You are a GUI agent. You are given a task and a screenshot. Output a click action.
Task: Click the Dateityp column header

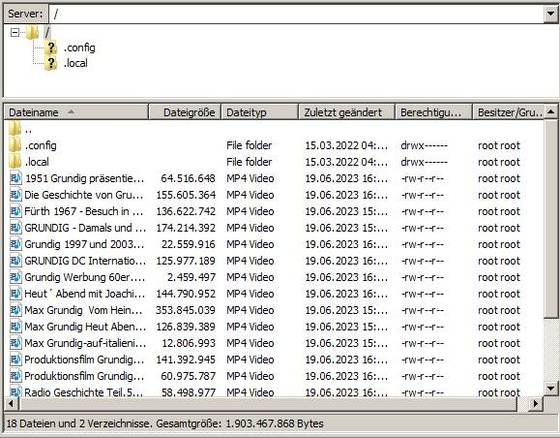pos(260,112)
